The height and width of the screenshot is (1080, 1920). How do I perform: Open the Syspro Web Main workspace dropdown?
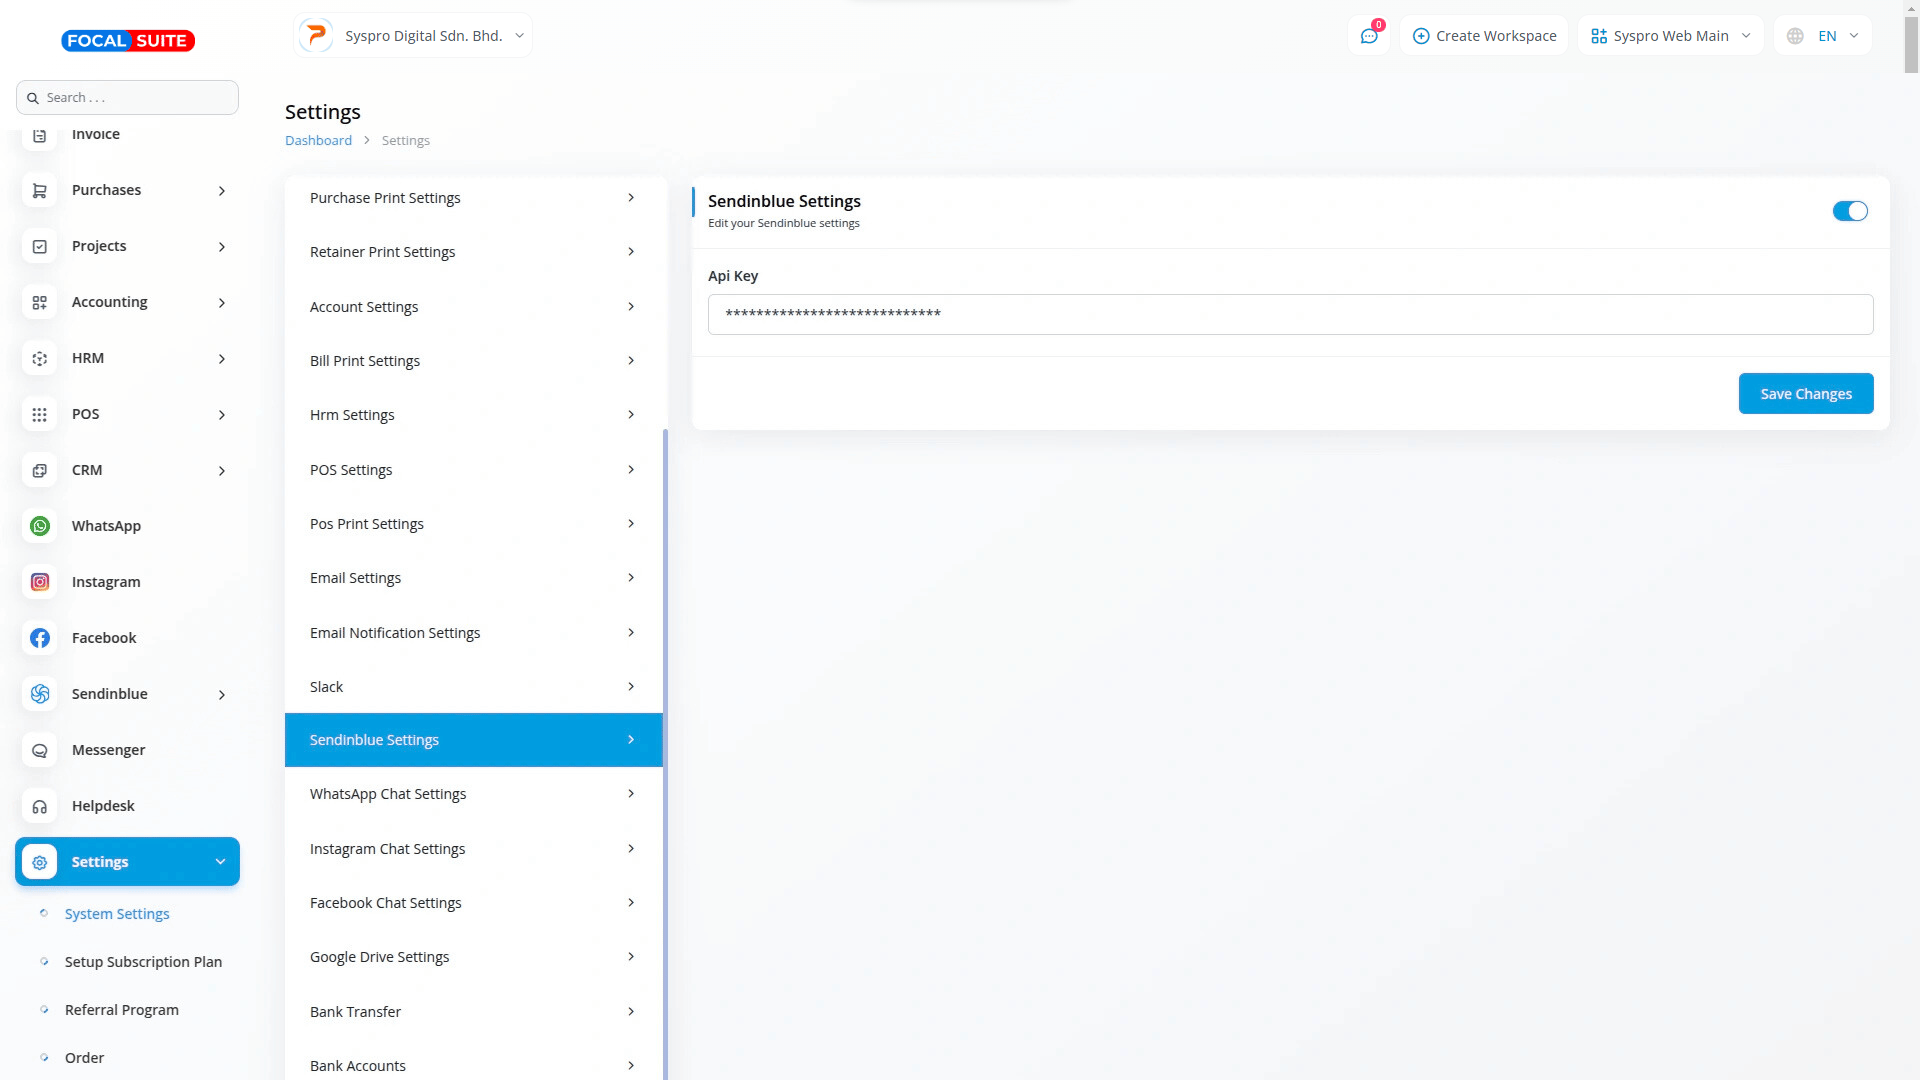(x=1670, y=36)
